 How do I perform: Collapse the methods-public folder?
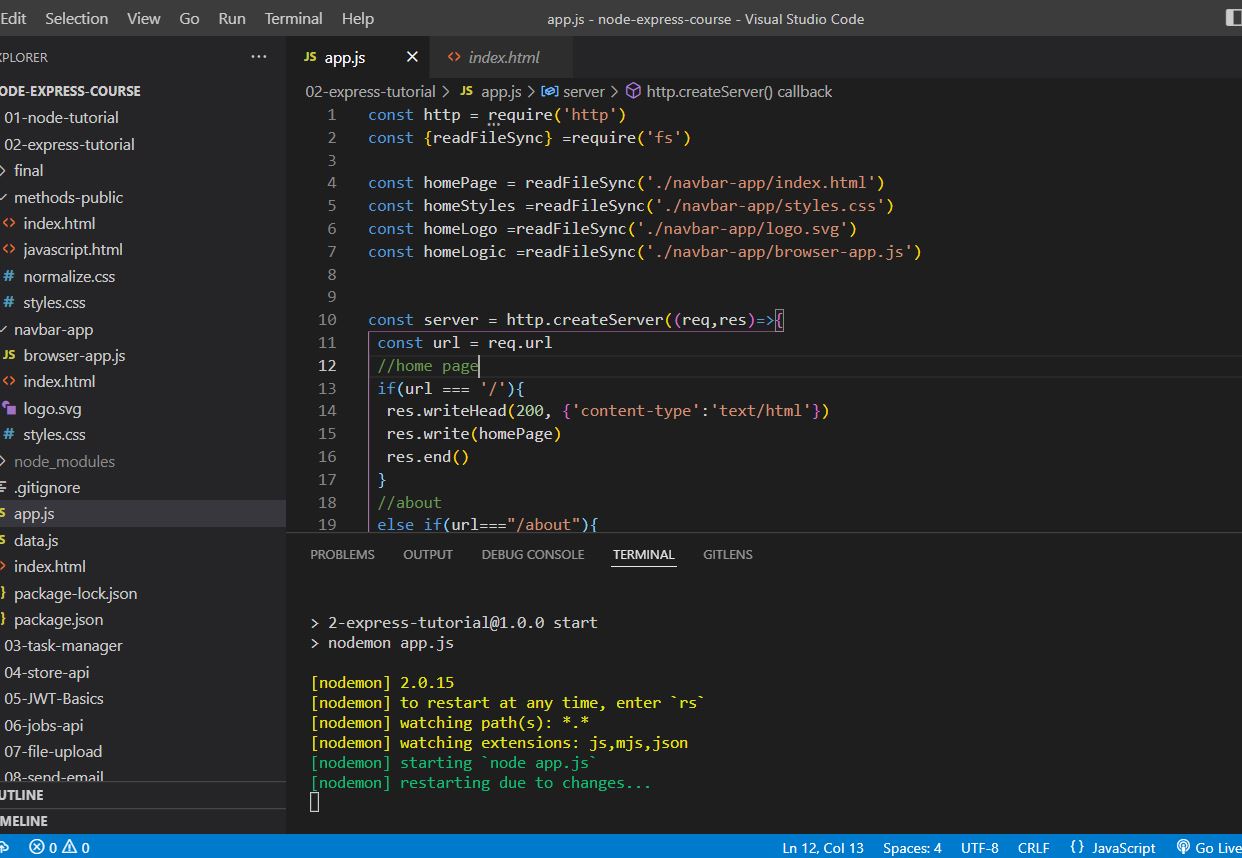[x=68, y=197]
